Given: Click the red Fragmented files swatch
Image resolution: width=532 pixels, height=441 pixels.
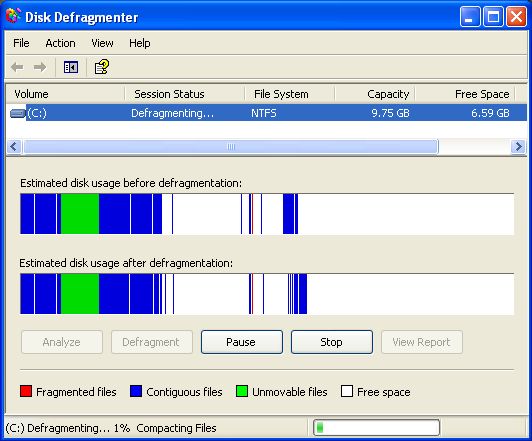Looking at the screenshot, I should tap(26, 391).
